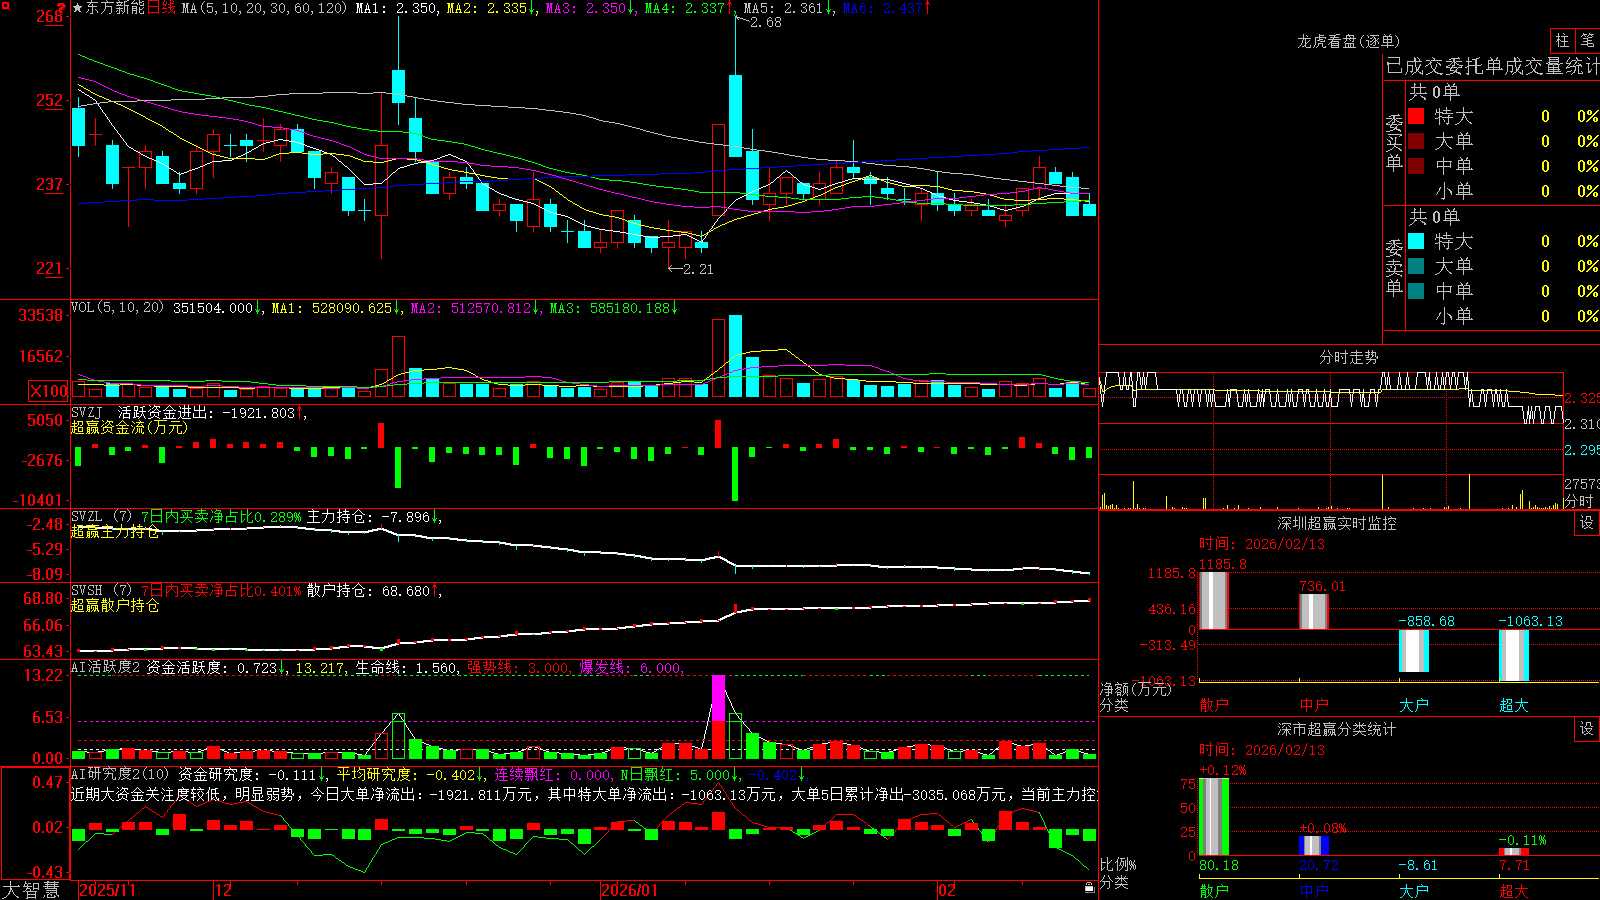Click the 超大 bar showing -1063.13
Image resolution: width=1600 pixels, height=900 pixels.
(1513, 656)
